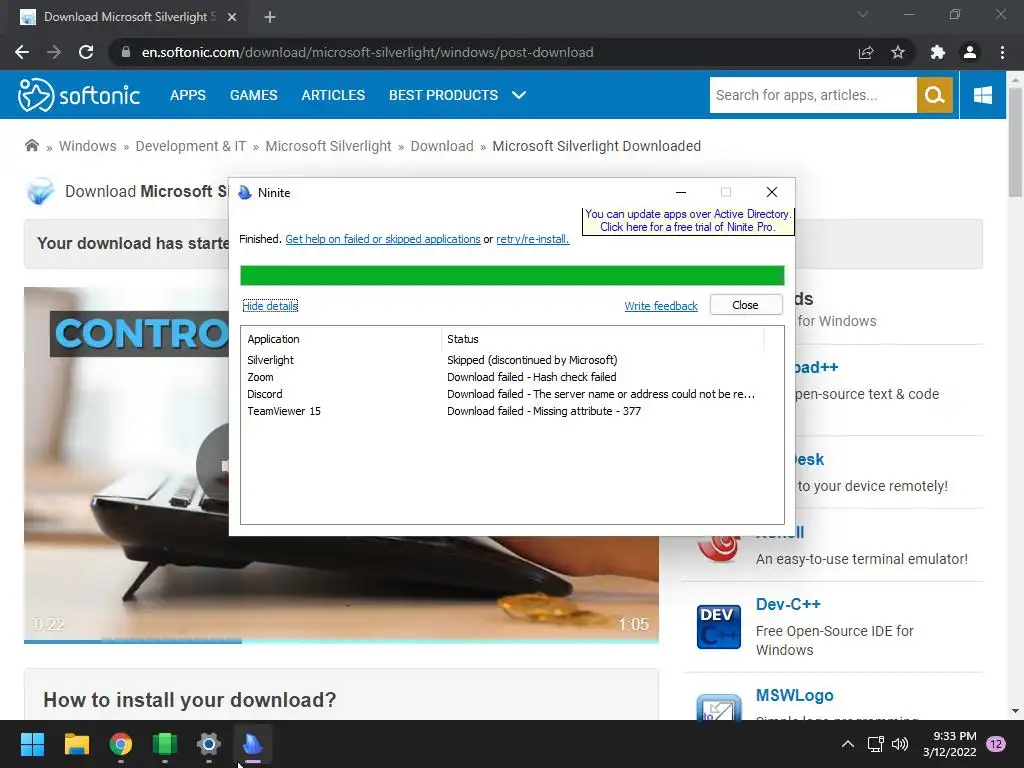This screenshot has height=768, width=1024.
Task: Click the MSWLogo title link
Action: click(794, 696)
